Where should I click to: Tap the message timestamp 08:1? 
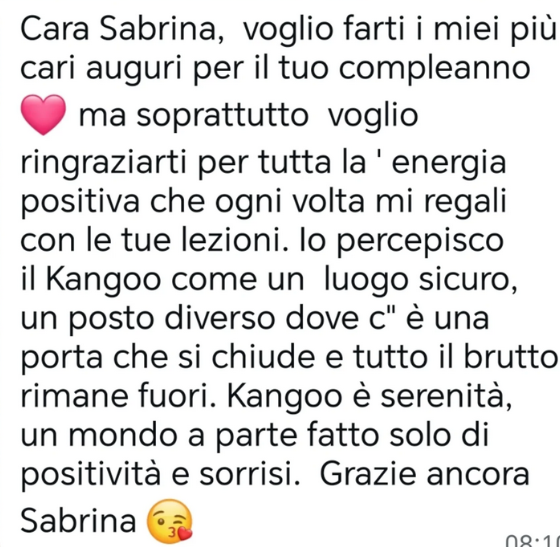pos(533,541)
